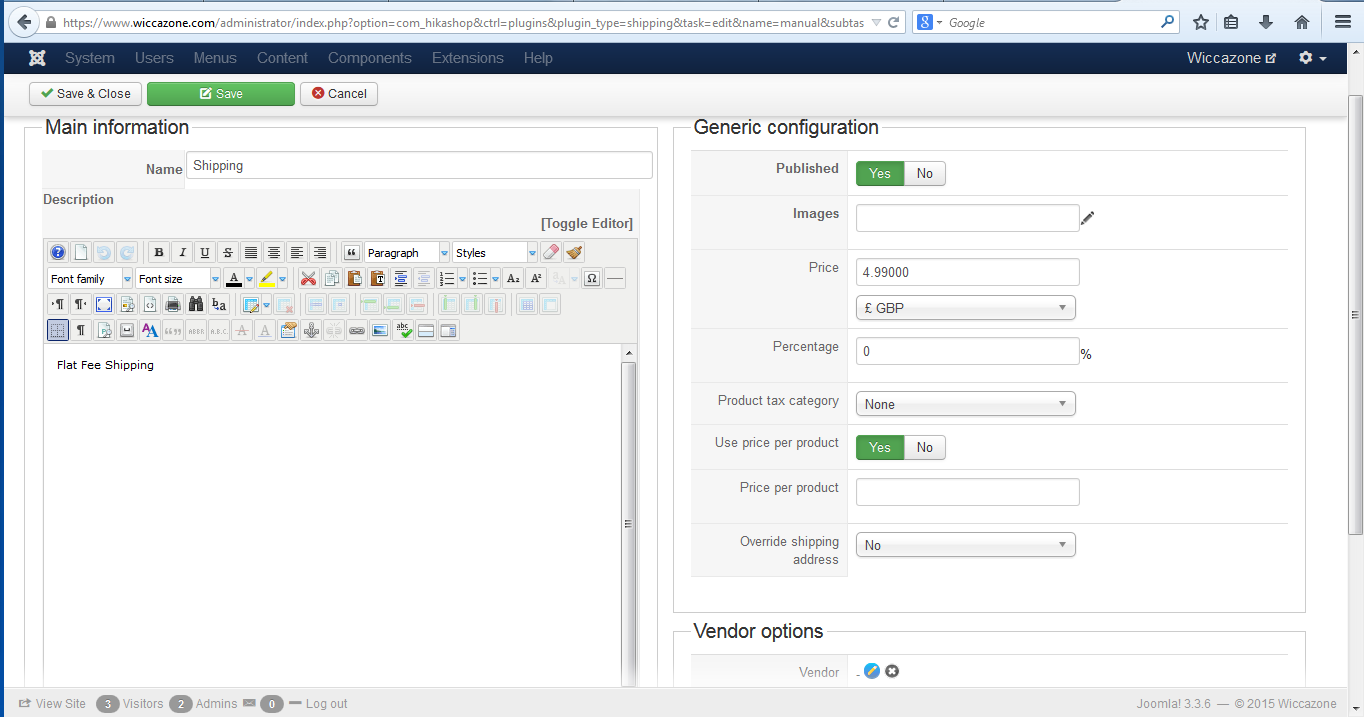Open the Paragraph format dropdown

(x=407, y=253)
